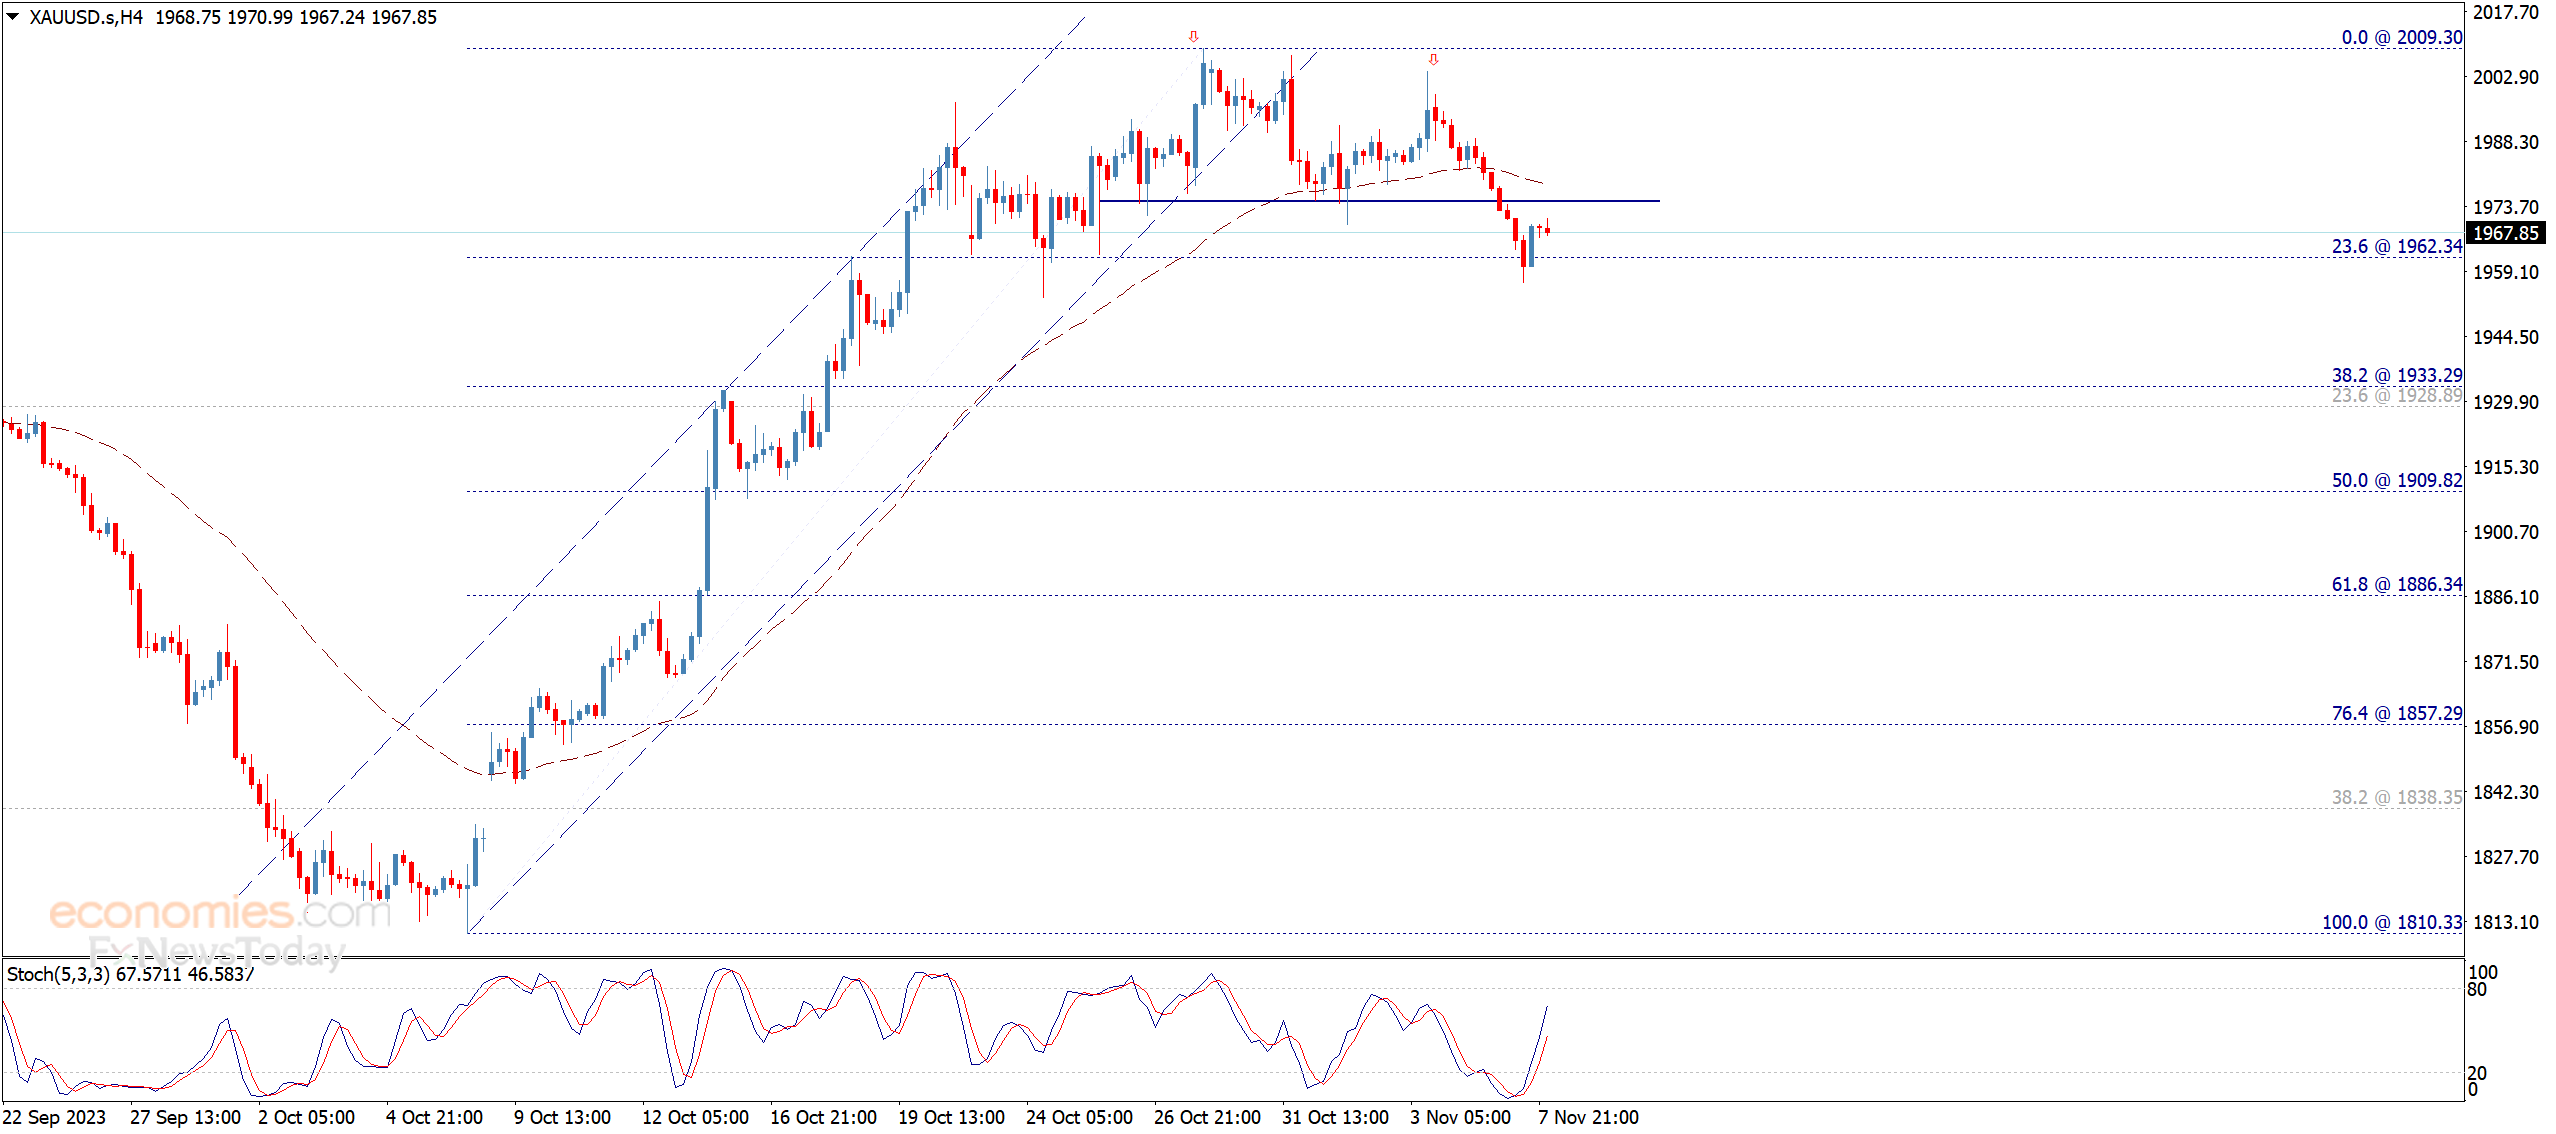2556x1134 pixels.
Task: Open the economies.com watermark link
Action: 220,912
